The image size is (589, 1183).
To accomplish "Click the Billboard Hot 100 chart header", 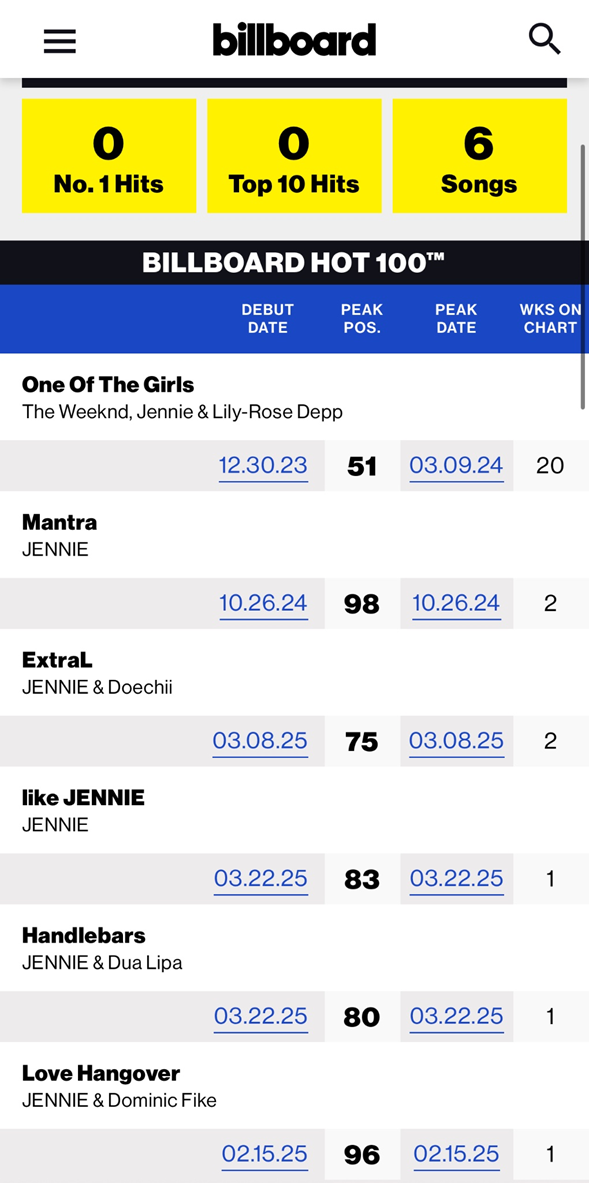I will pyautogui.click(x=294, y=263).
